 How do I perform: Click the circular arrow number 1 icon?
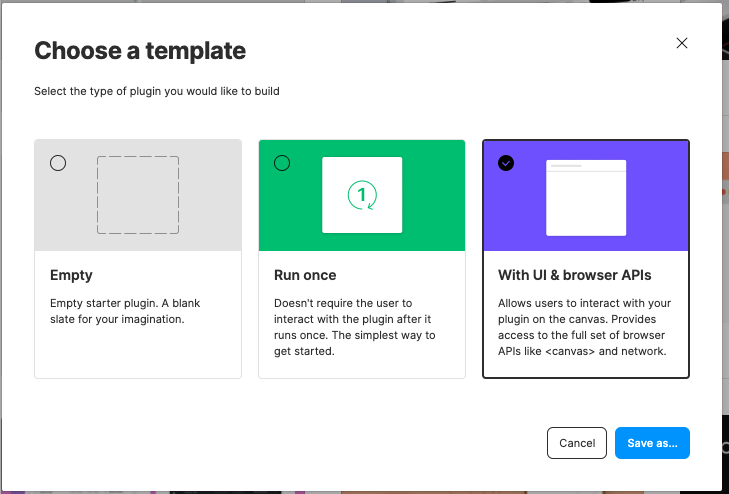[362, 195]
